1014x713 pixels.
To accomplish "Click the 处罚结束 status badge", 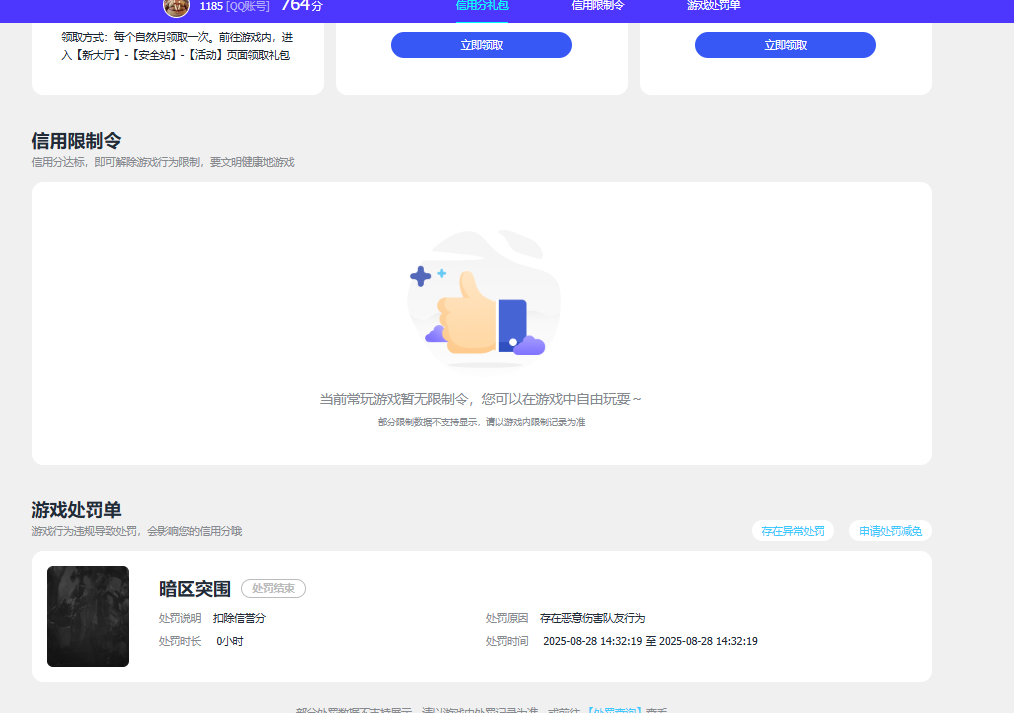I will [x=273, y=588].
